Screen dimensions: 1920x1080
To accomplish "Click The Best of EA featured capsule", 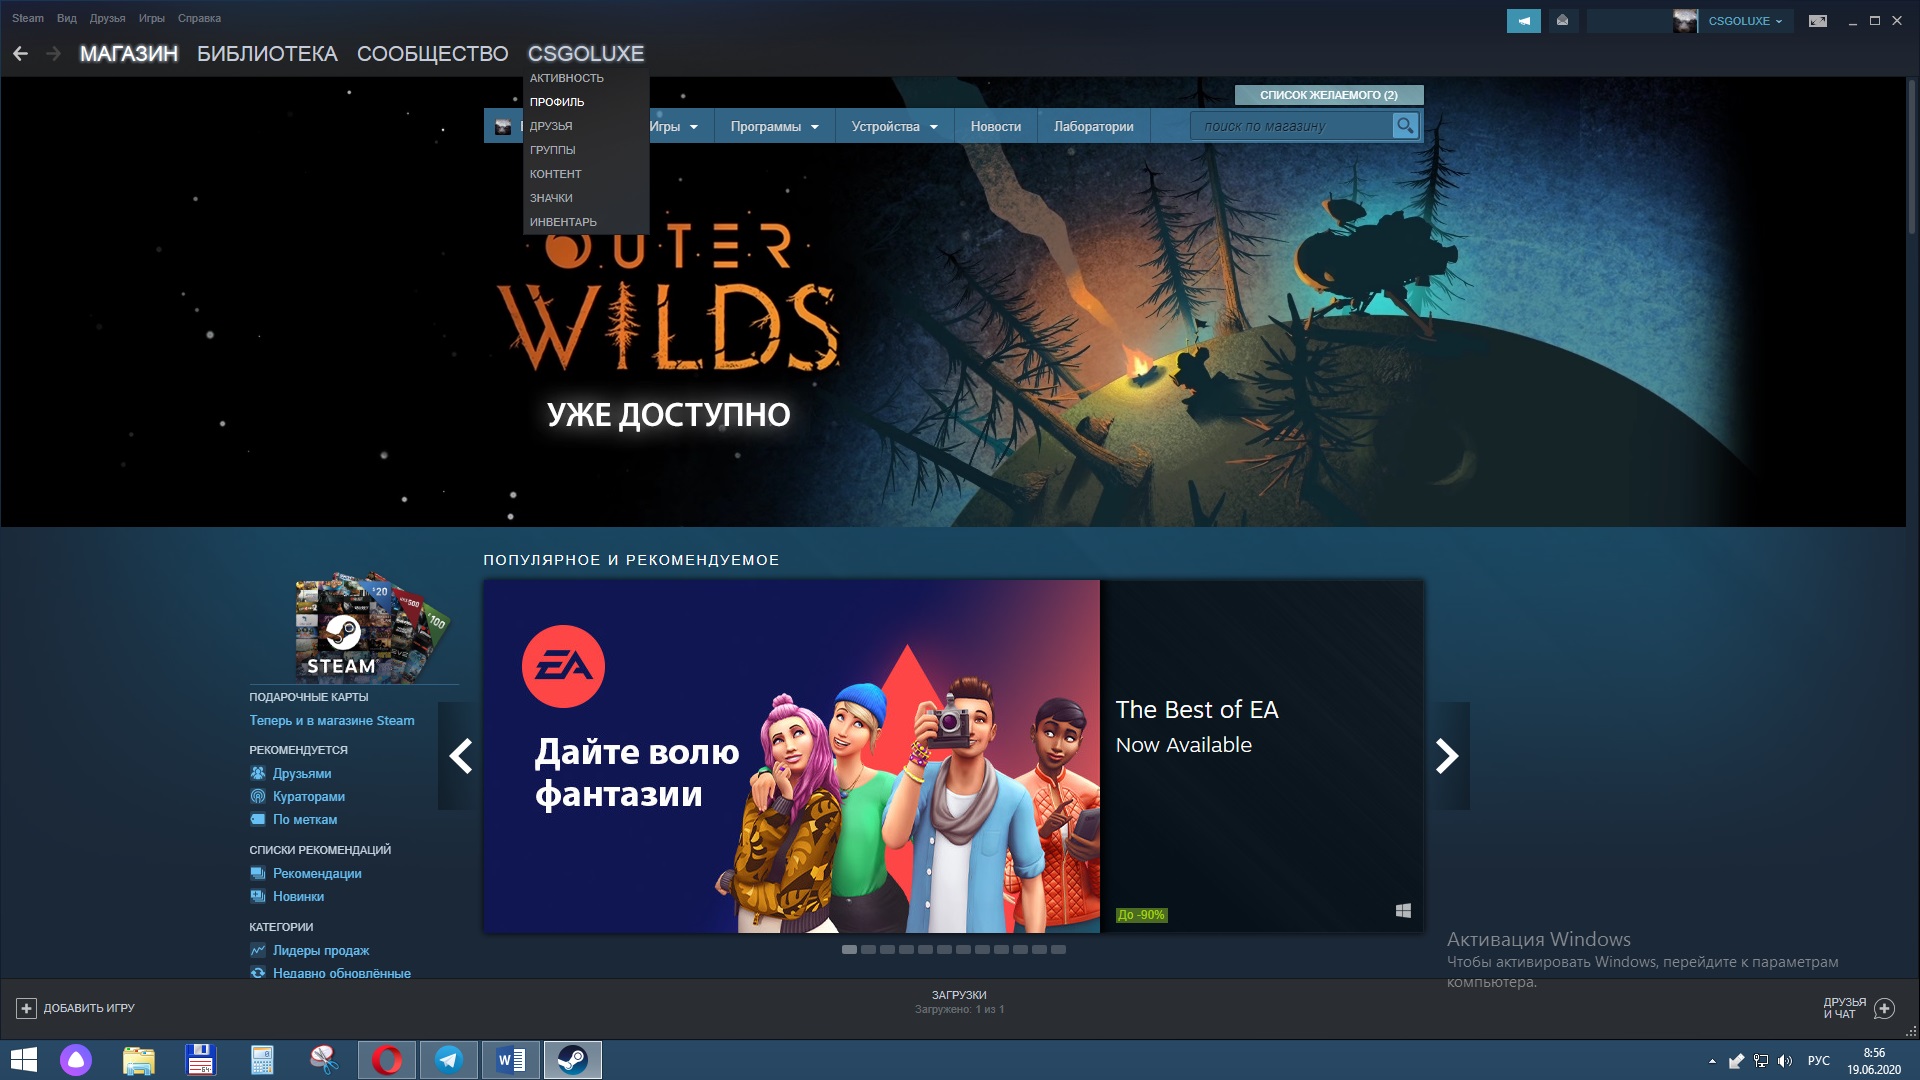I will [953, 756].
